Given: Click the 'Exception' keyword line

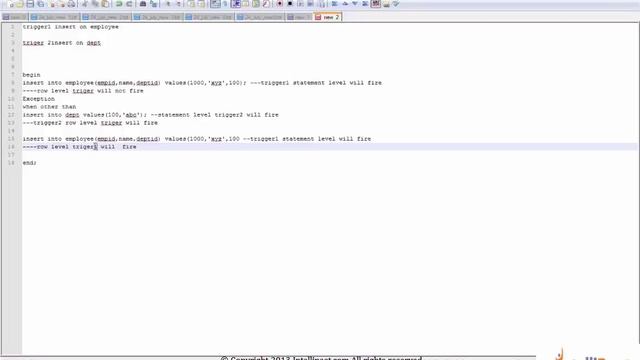Looking at the screenshot, I should [x=38, y=99].
